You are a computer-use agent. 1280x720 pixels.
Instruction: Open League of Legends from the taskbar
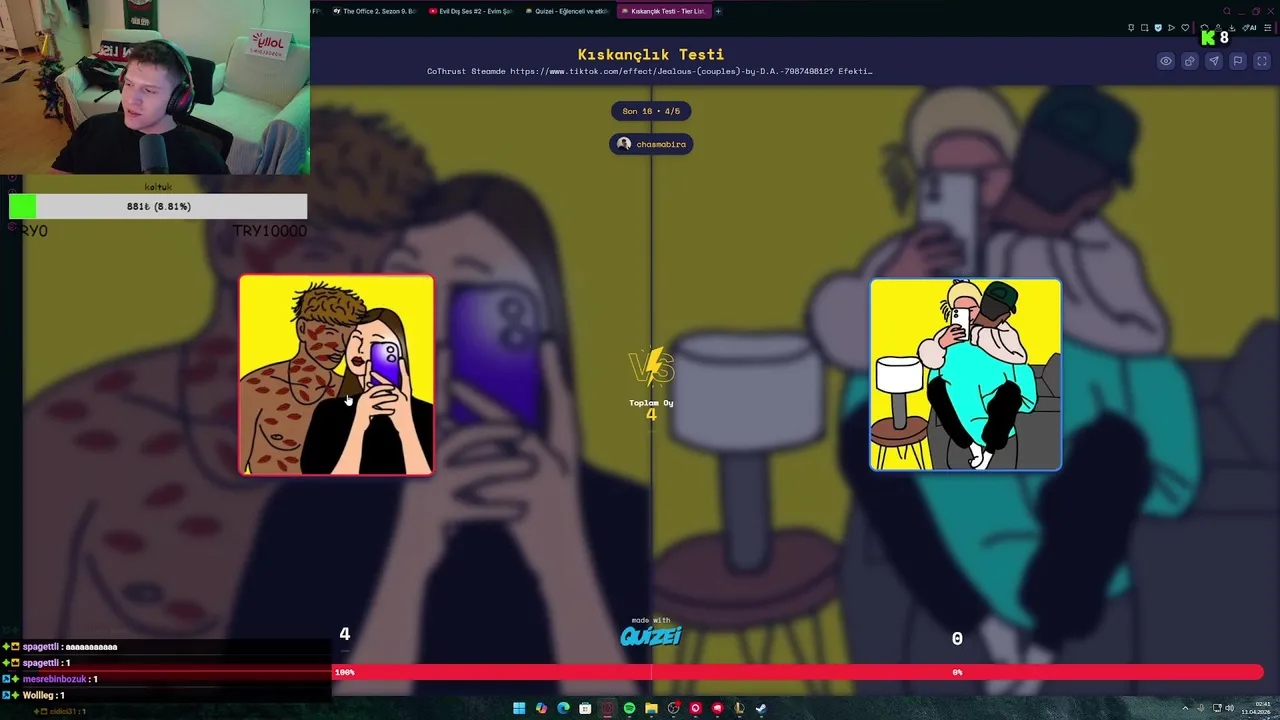(739, 708)
